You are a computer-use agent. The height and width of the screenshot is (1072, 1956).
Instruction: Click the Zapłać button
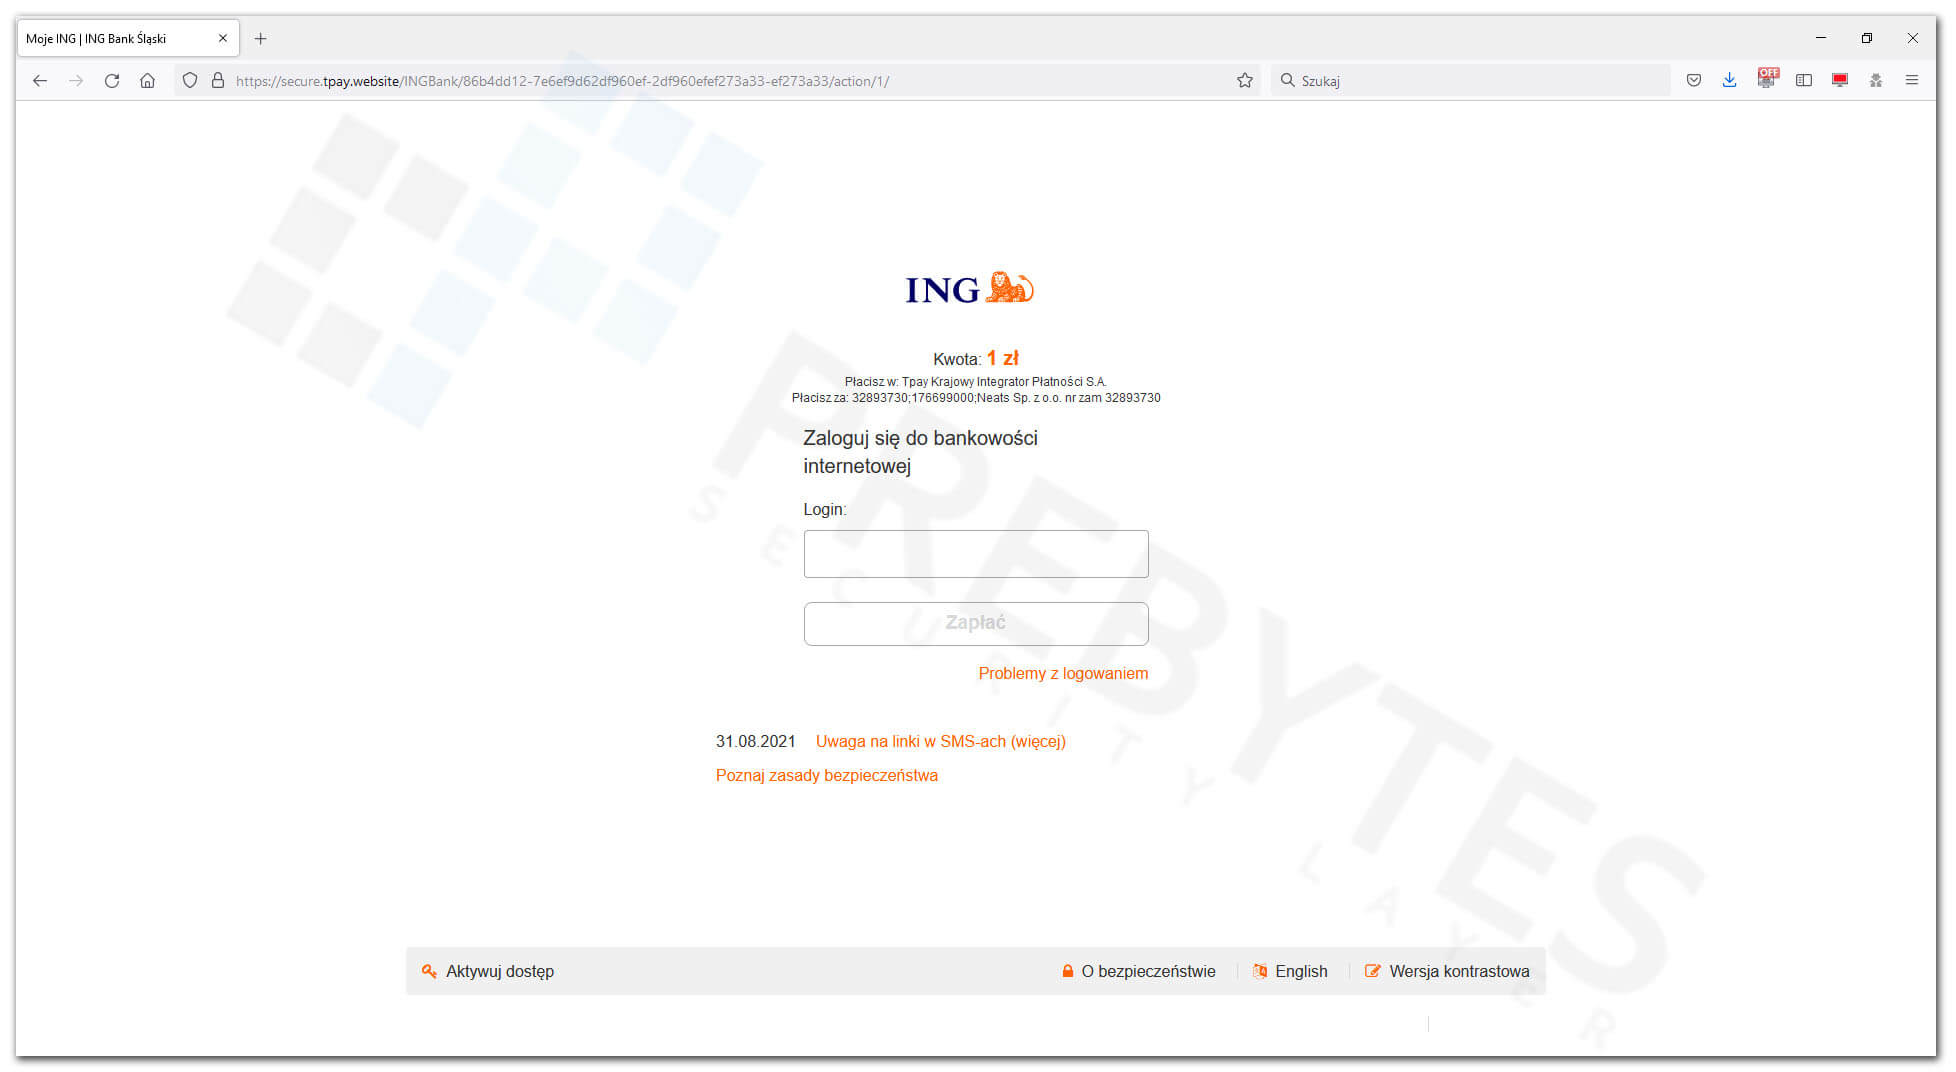[976, 624]
